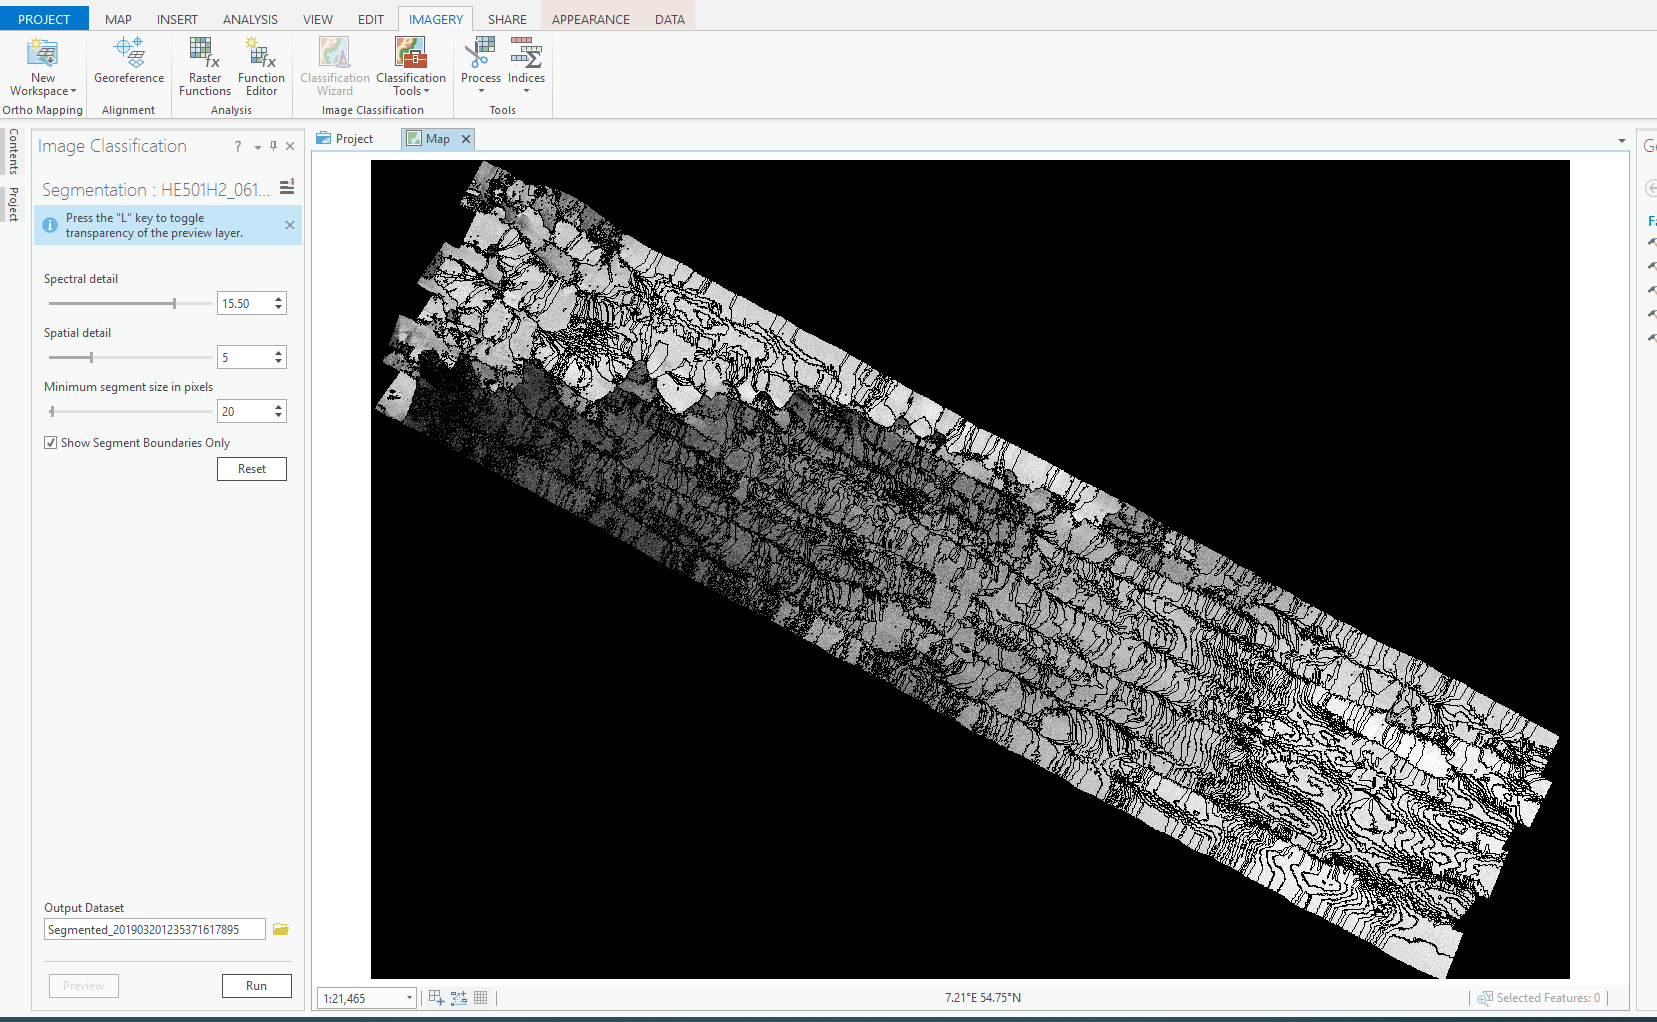This screenshot has height=1022, width=1657.
Task: Click the coordinates readout 7.21°E 54.75°N
Action: point(983,998)
